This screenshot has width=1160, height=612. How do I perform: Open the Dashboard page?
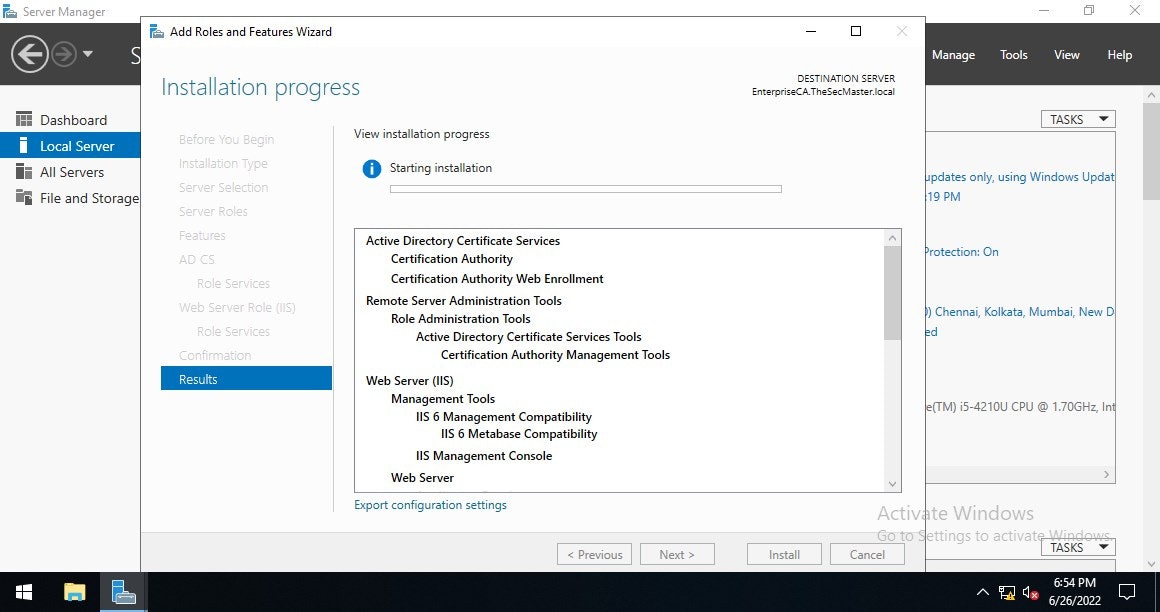73,120
